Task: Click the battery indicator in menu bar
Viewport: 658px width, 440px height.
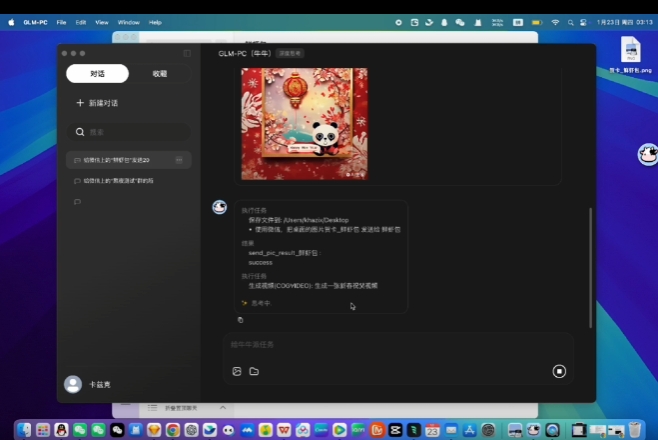Action: pyautogui.click(x=537, y=22)
